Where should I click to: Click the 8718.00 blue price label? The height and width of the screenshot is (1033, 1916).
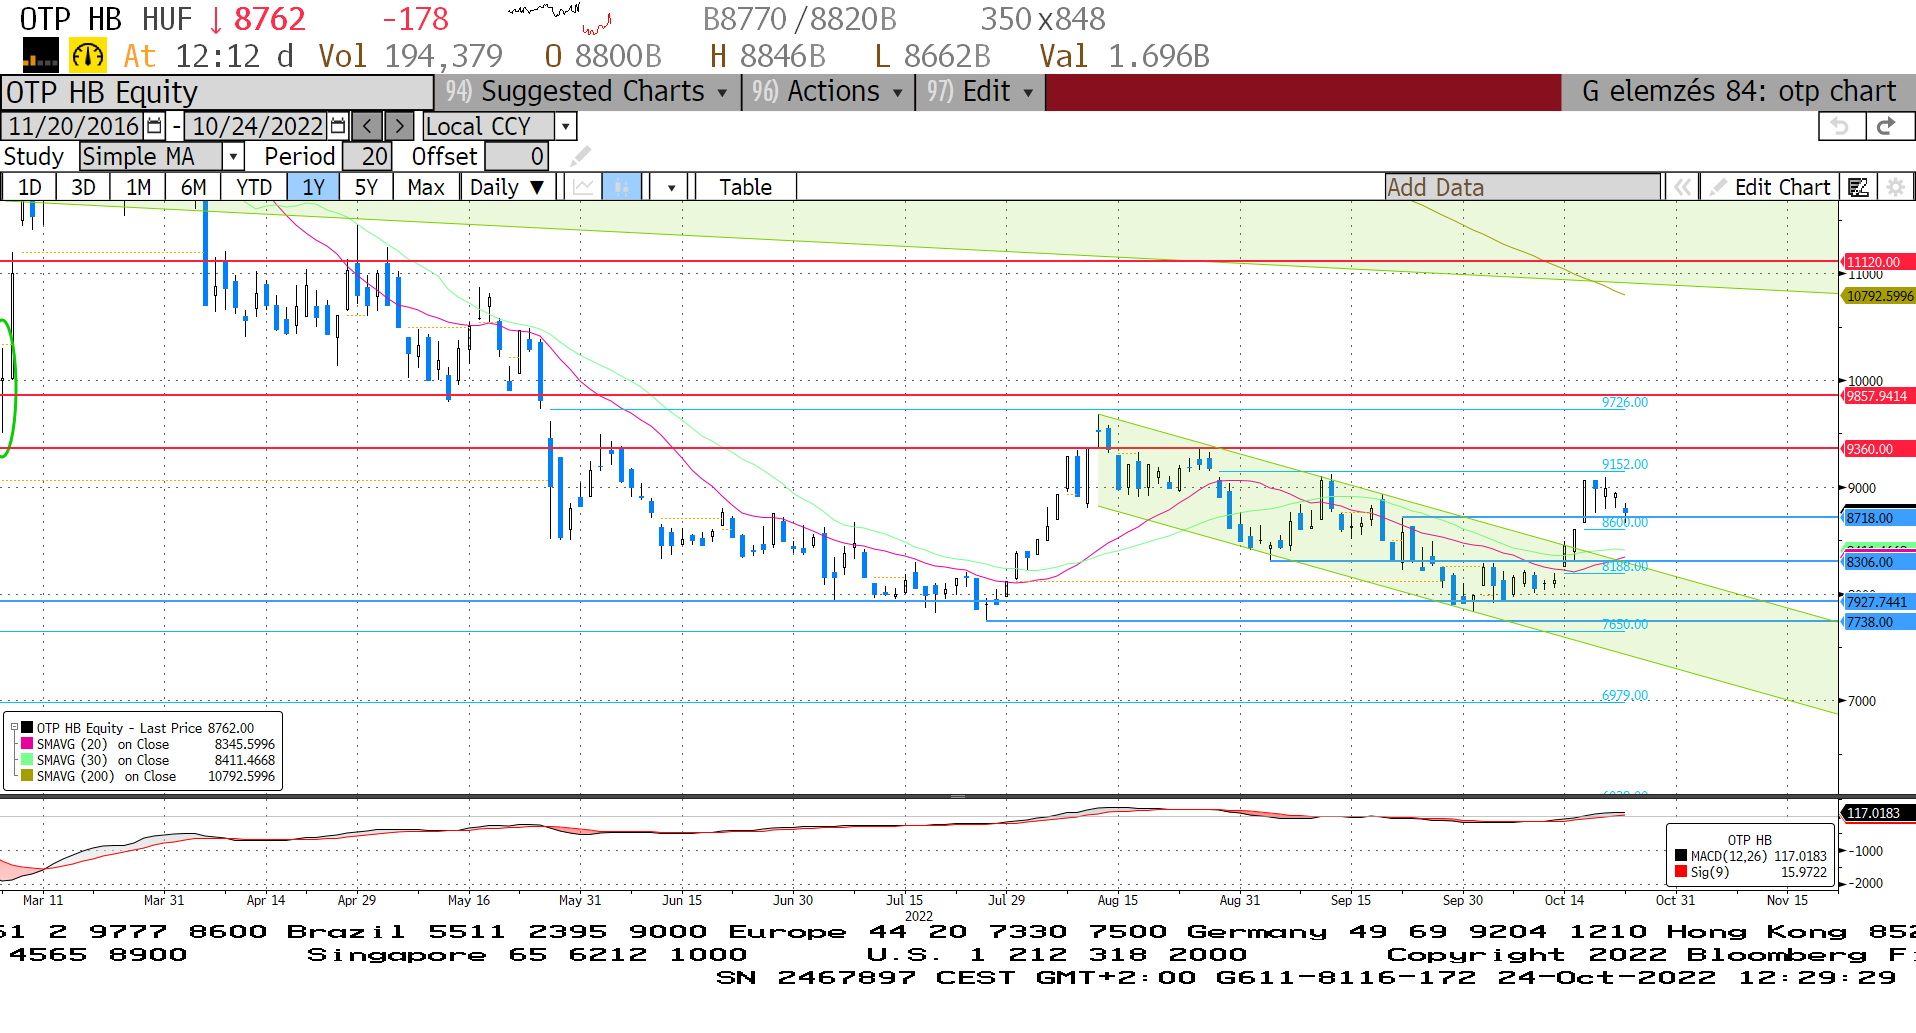[1878, 518]
